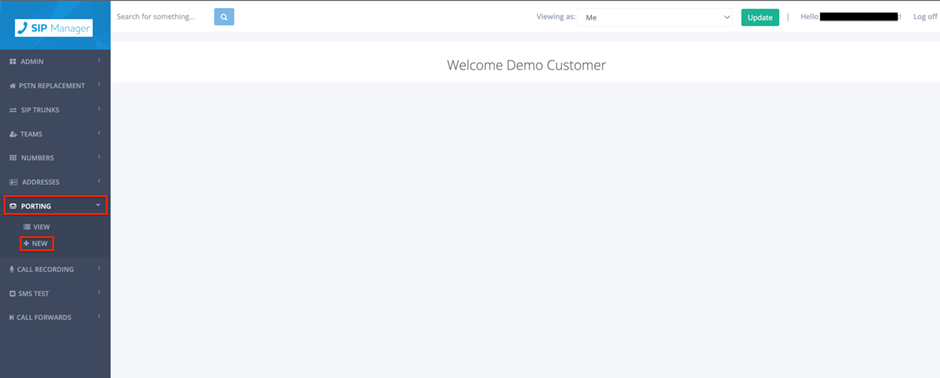Screen dimensions: 940x378
Task: Expand Addresses chevron
Action: tap(99, 181)
